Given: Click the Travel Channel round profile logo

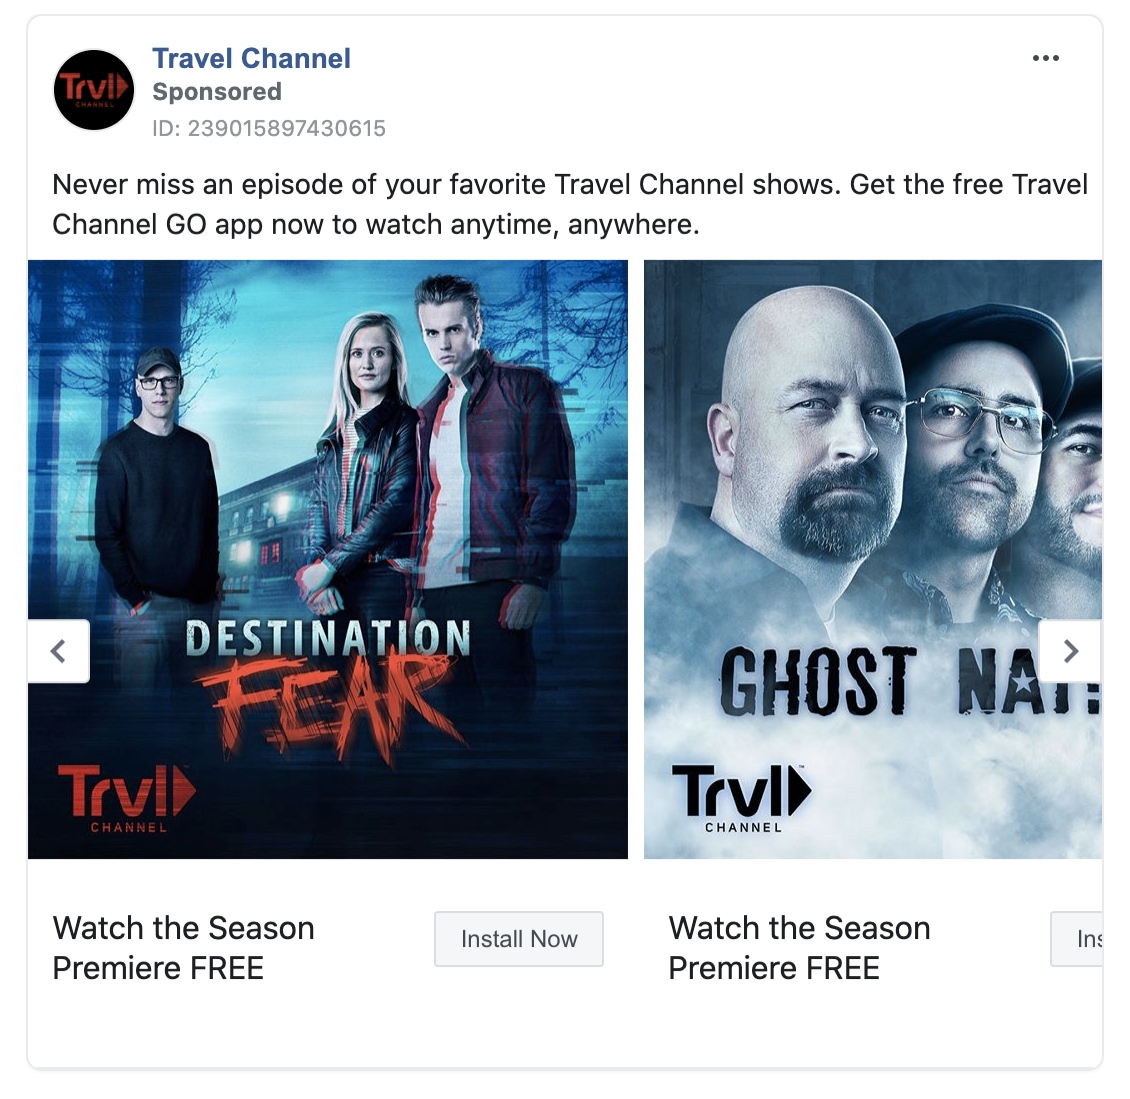Looking at the screenshot, I should (94, 89).
